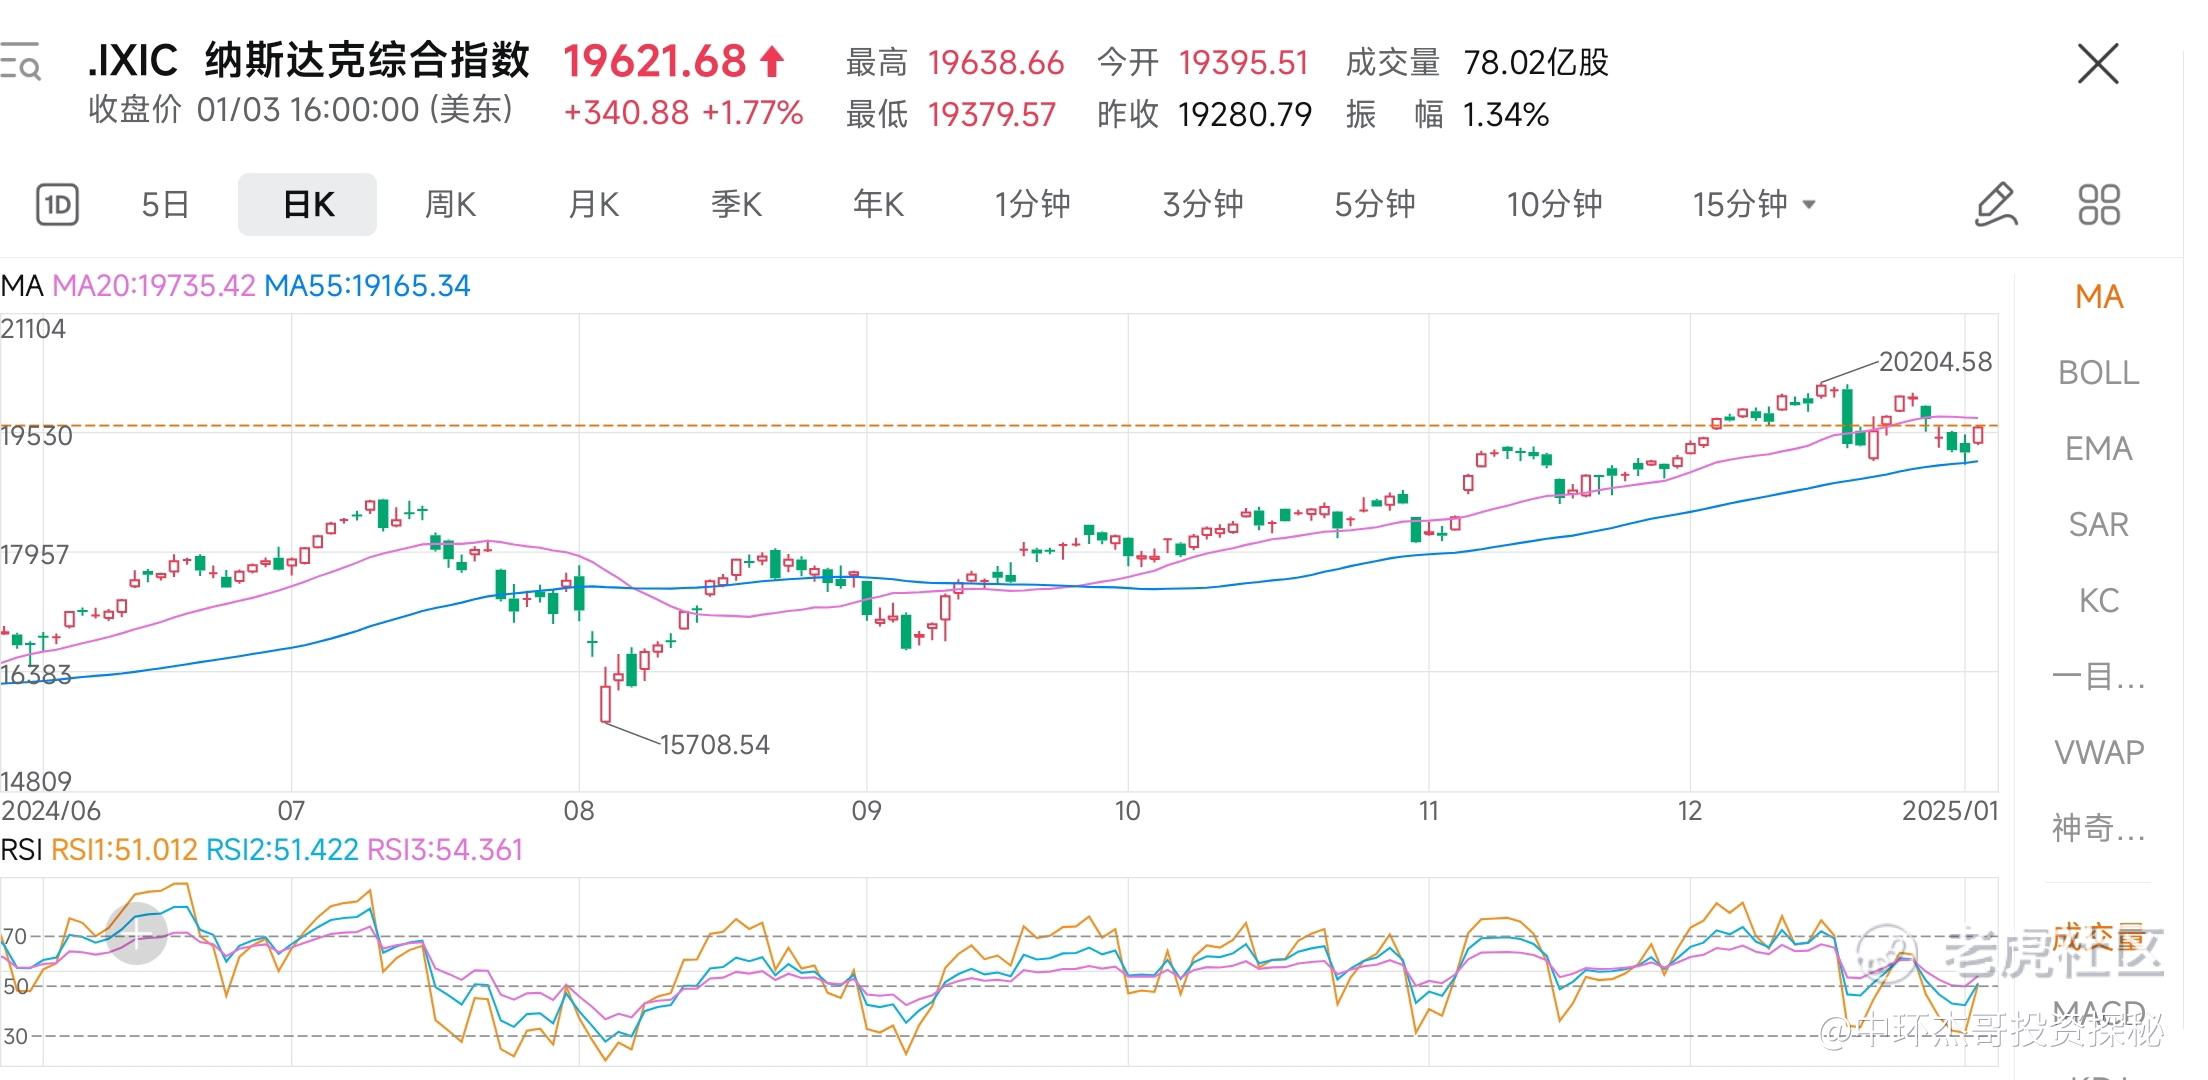Click the 成交量 78.02亿股 value
Viewport: 2208px width, 1080px height.
(1536, 63)
